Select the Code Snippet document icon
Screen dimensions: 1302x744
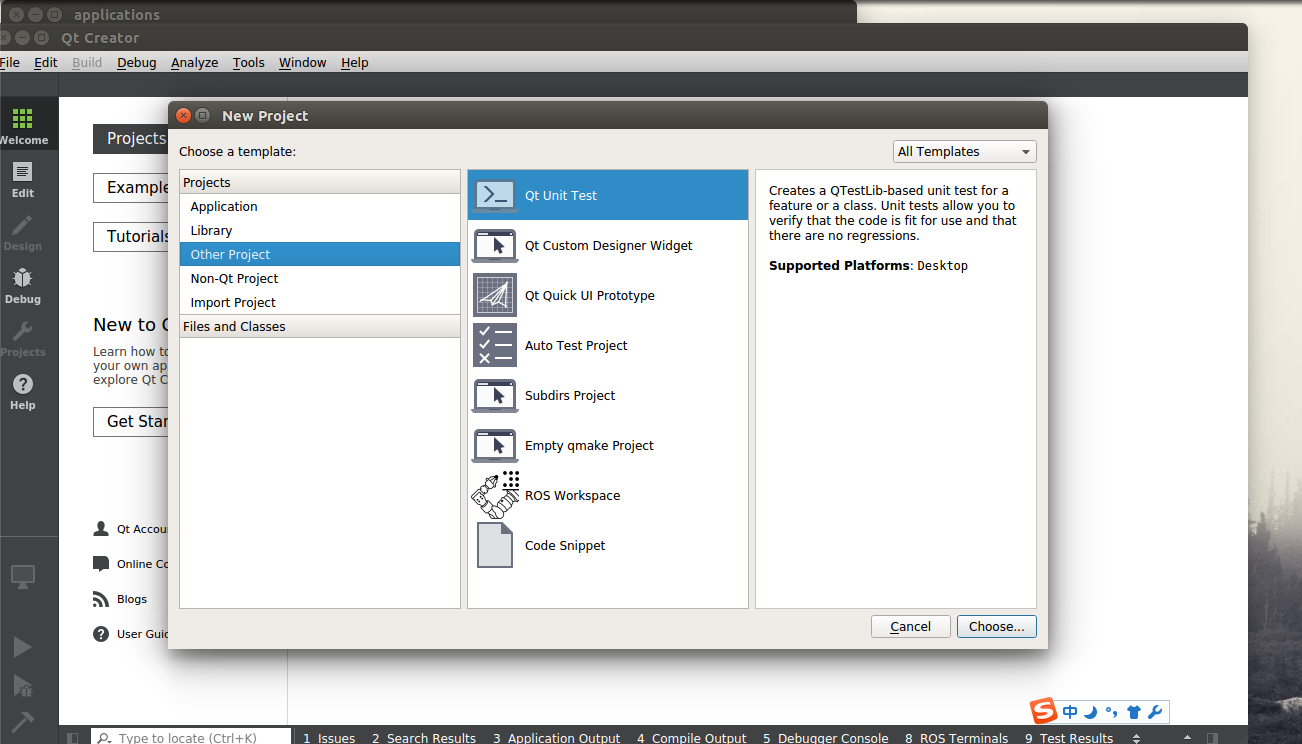(495, 545)
